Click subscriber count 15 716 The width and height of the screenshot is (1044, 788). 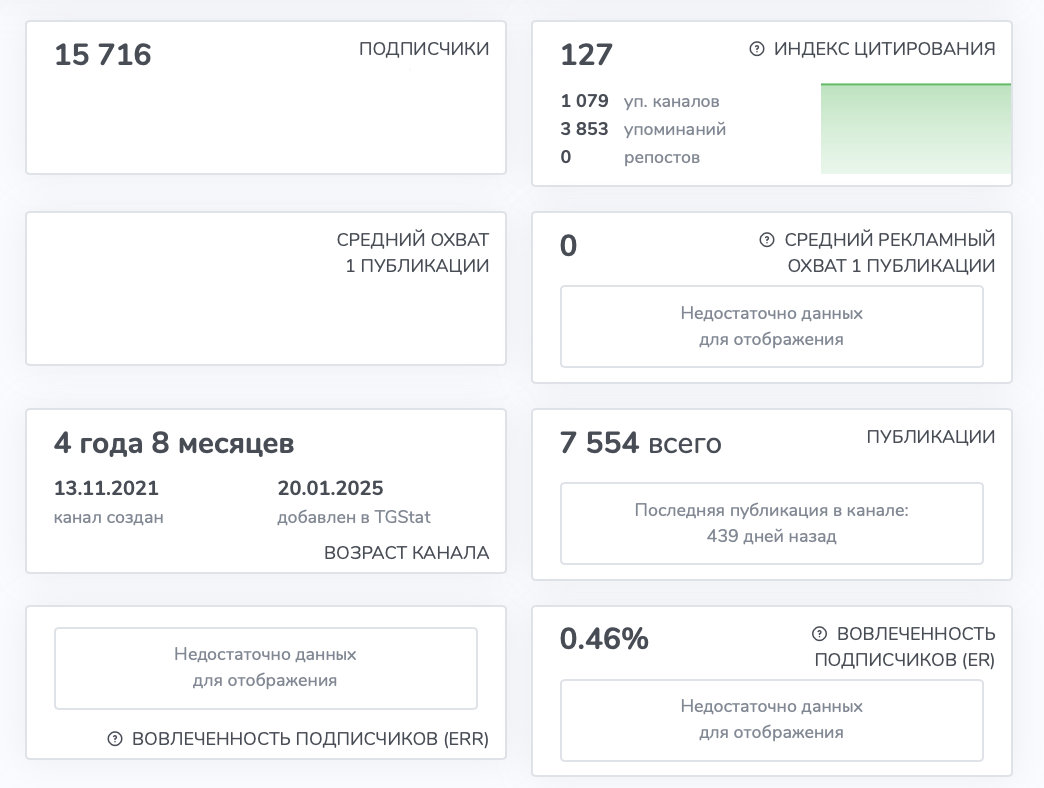tap(103, 55)
